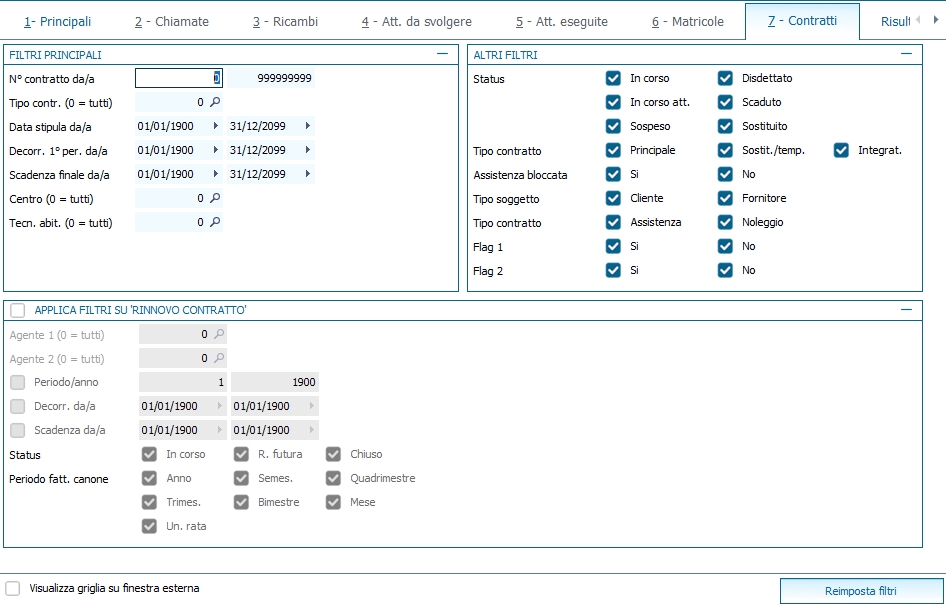Toggle Flag 1 Si checkbox

(613, 246)
